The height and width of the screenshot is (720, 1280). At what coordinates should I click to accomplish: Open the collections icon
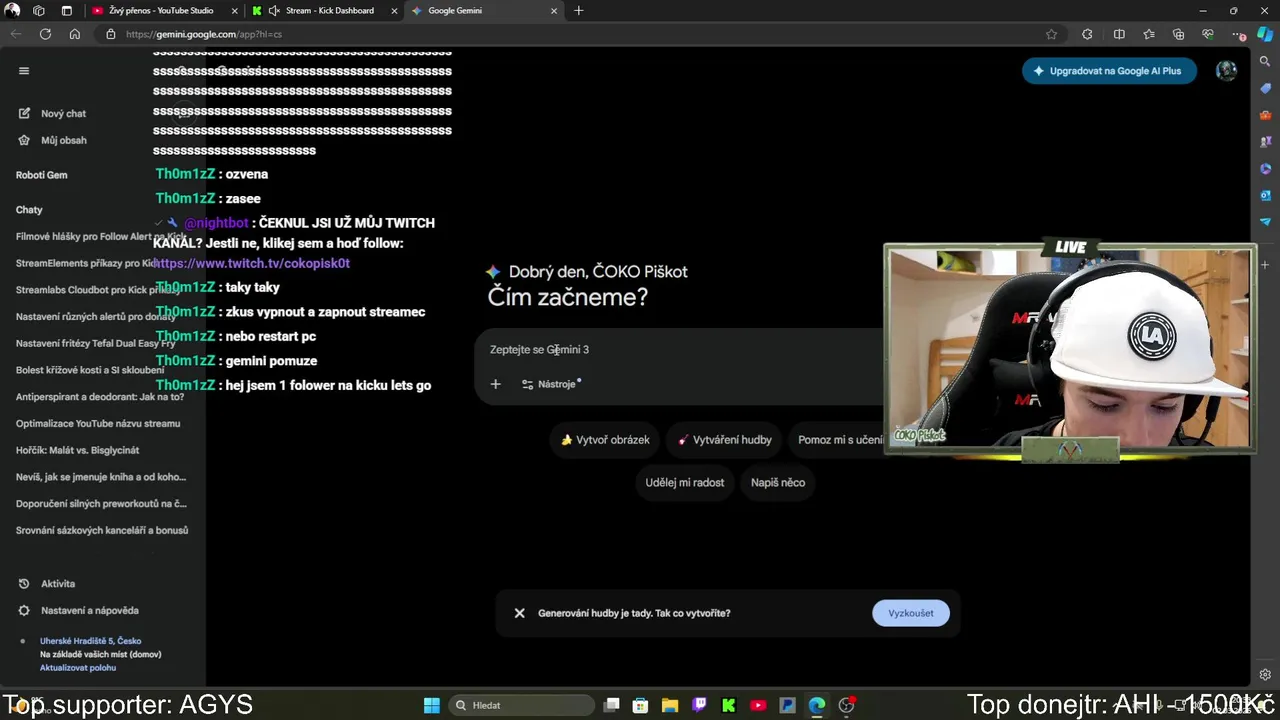point(1178,34)
